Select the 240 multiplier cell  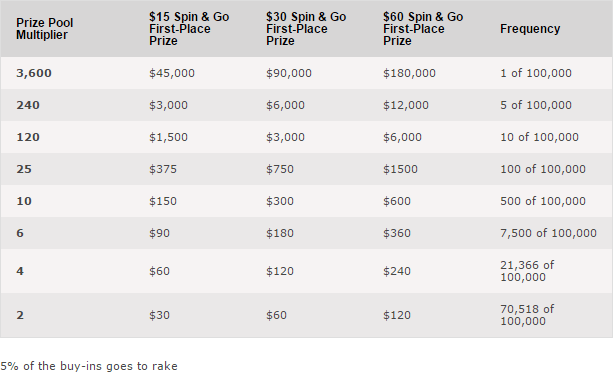[28, 105]
